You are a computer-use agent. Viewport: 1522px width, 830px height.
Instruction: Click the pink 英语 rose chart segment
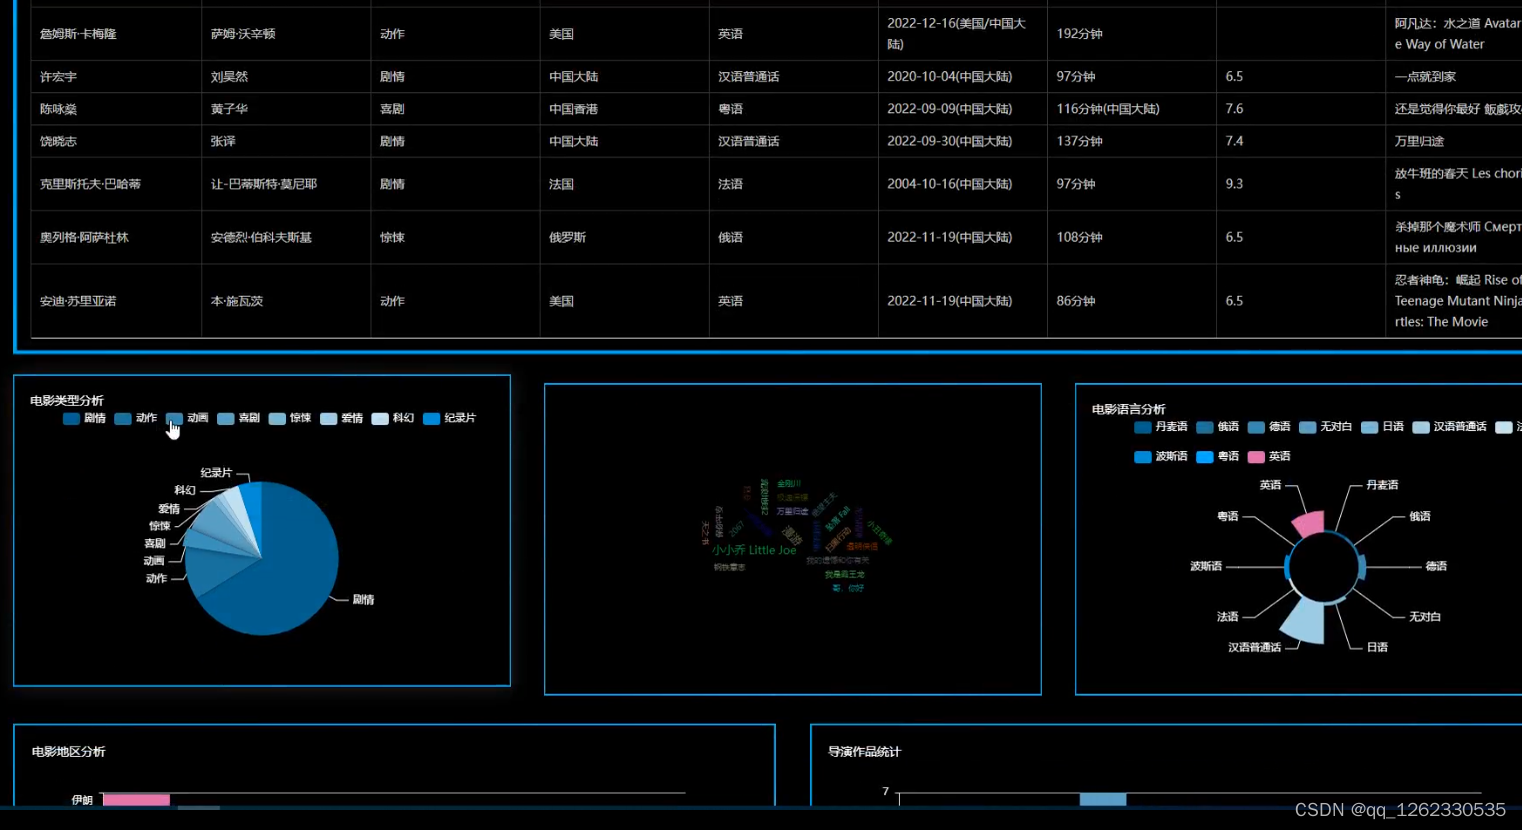[1310, 523]
